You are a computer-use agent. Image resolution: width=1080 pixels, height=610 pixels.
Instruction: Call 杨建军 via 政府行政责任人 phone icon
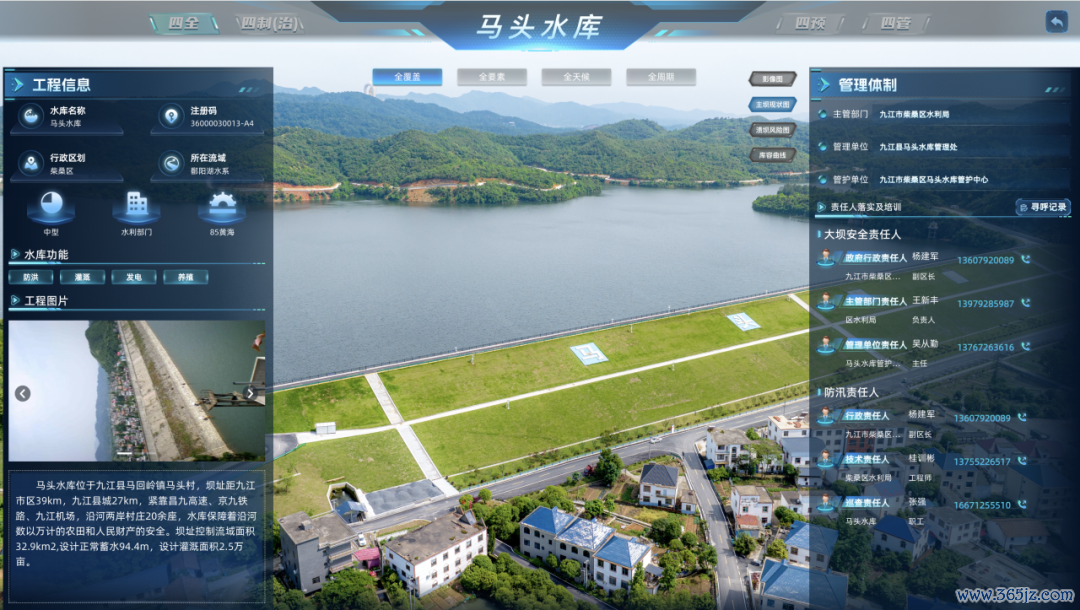1026,260
